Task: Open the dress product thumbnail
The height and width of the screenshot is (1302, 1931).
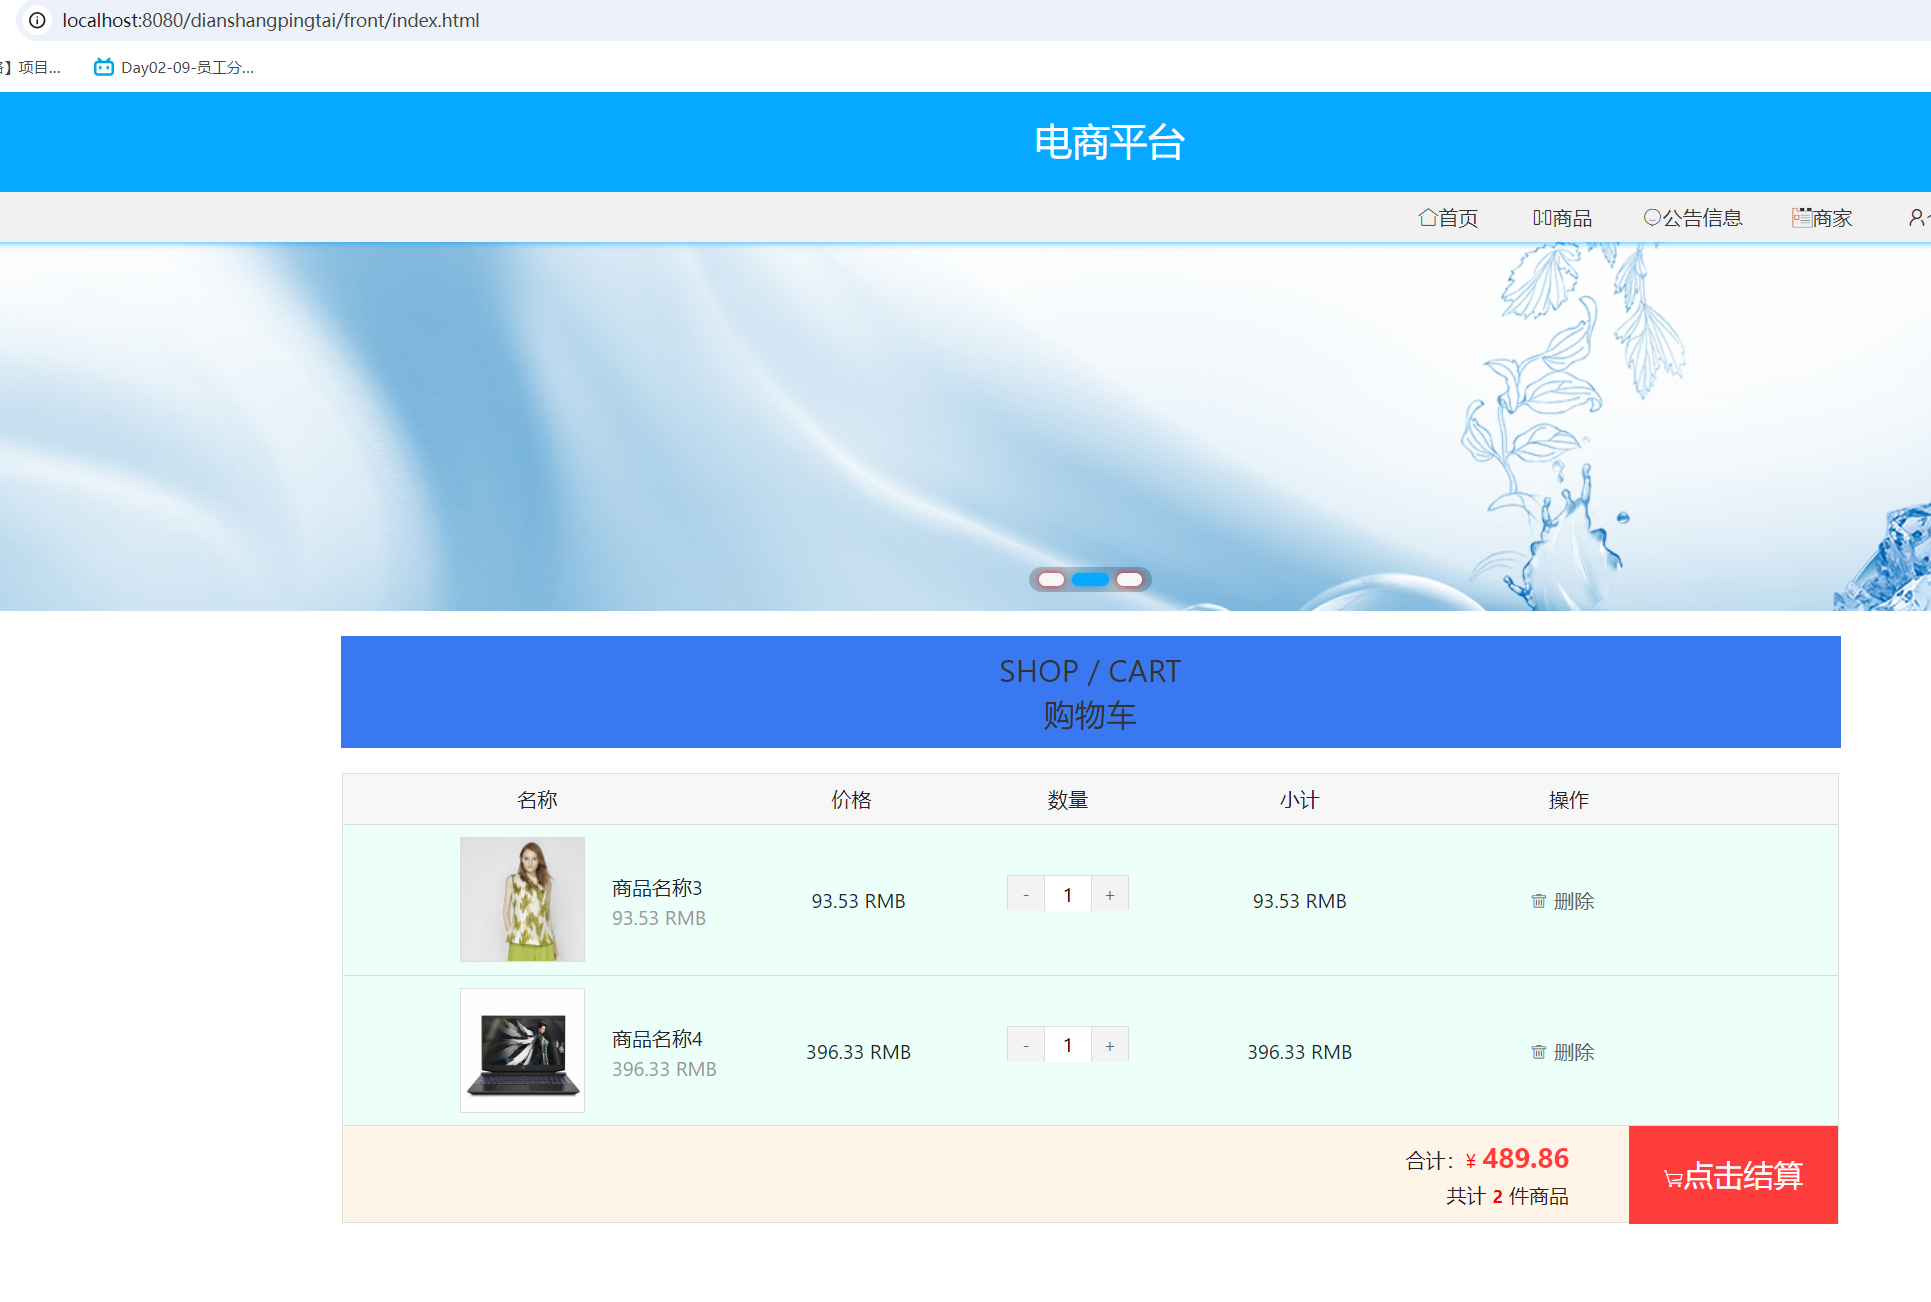Action: [522, 899]
